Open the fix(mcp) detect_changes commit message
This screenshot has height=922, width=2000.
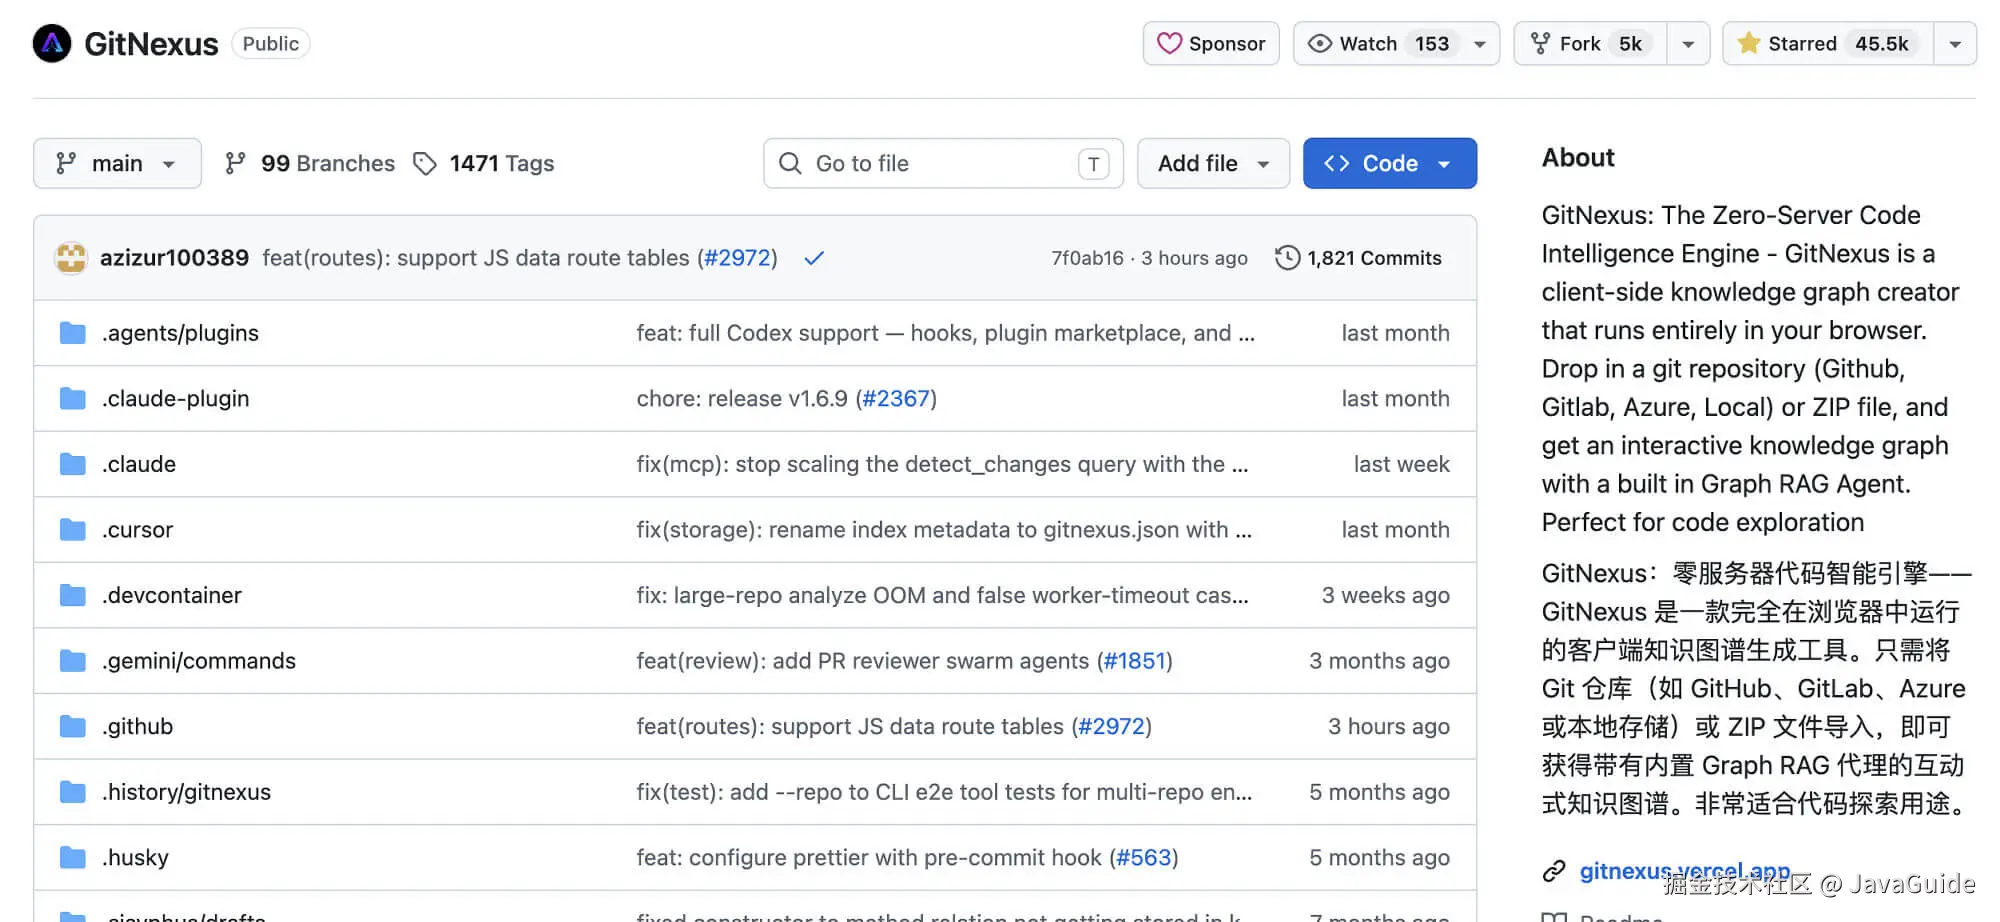pyautogui.click(x=942, y=464)
